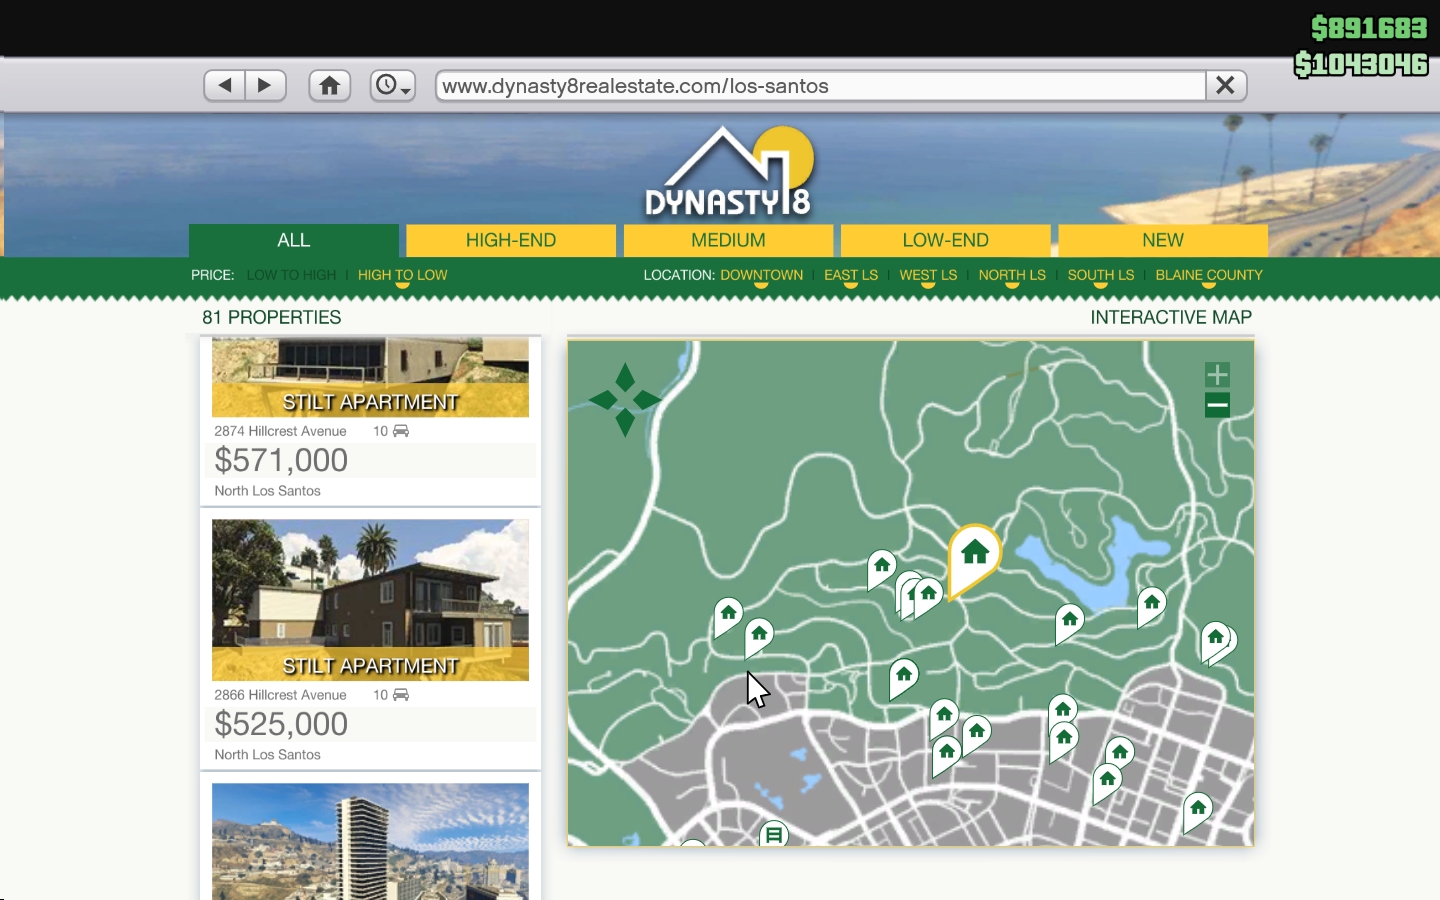Image resolution: width=1440 pixels, height=900 pixels.
Task: Go forward with the browser forward arrow
Action: click(265, 86)
